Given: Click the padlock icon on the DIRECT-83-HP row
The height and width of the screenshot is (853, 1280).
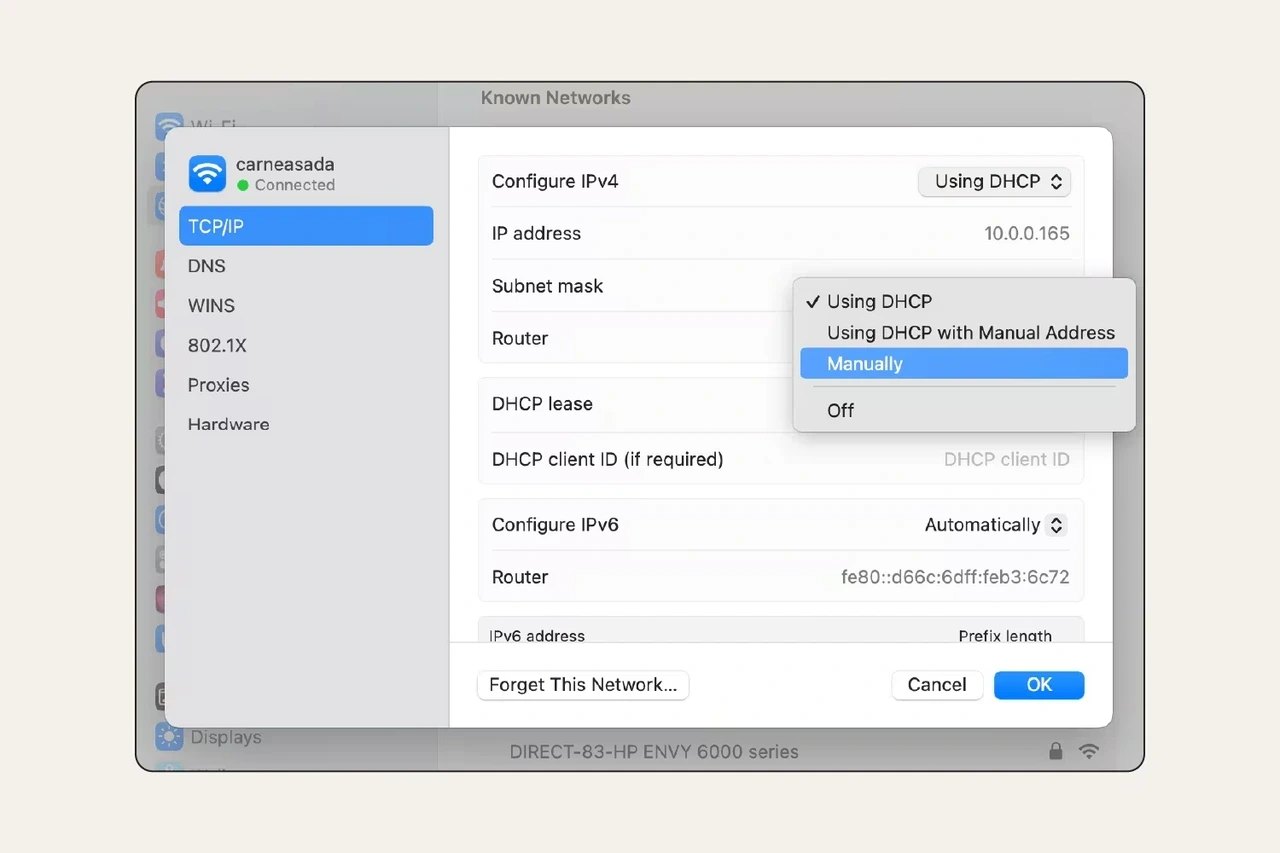Looking at the screenshot, I should click(x=1055, y=751).
